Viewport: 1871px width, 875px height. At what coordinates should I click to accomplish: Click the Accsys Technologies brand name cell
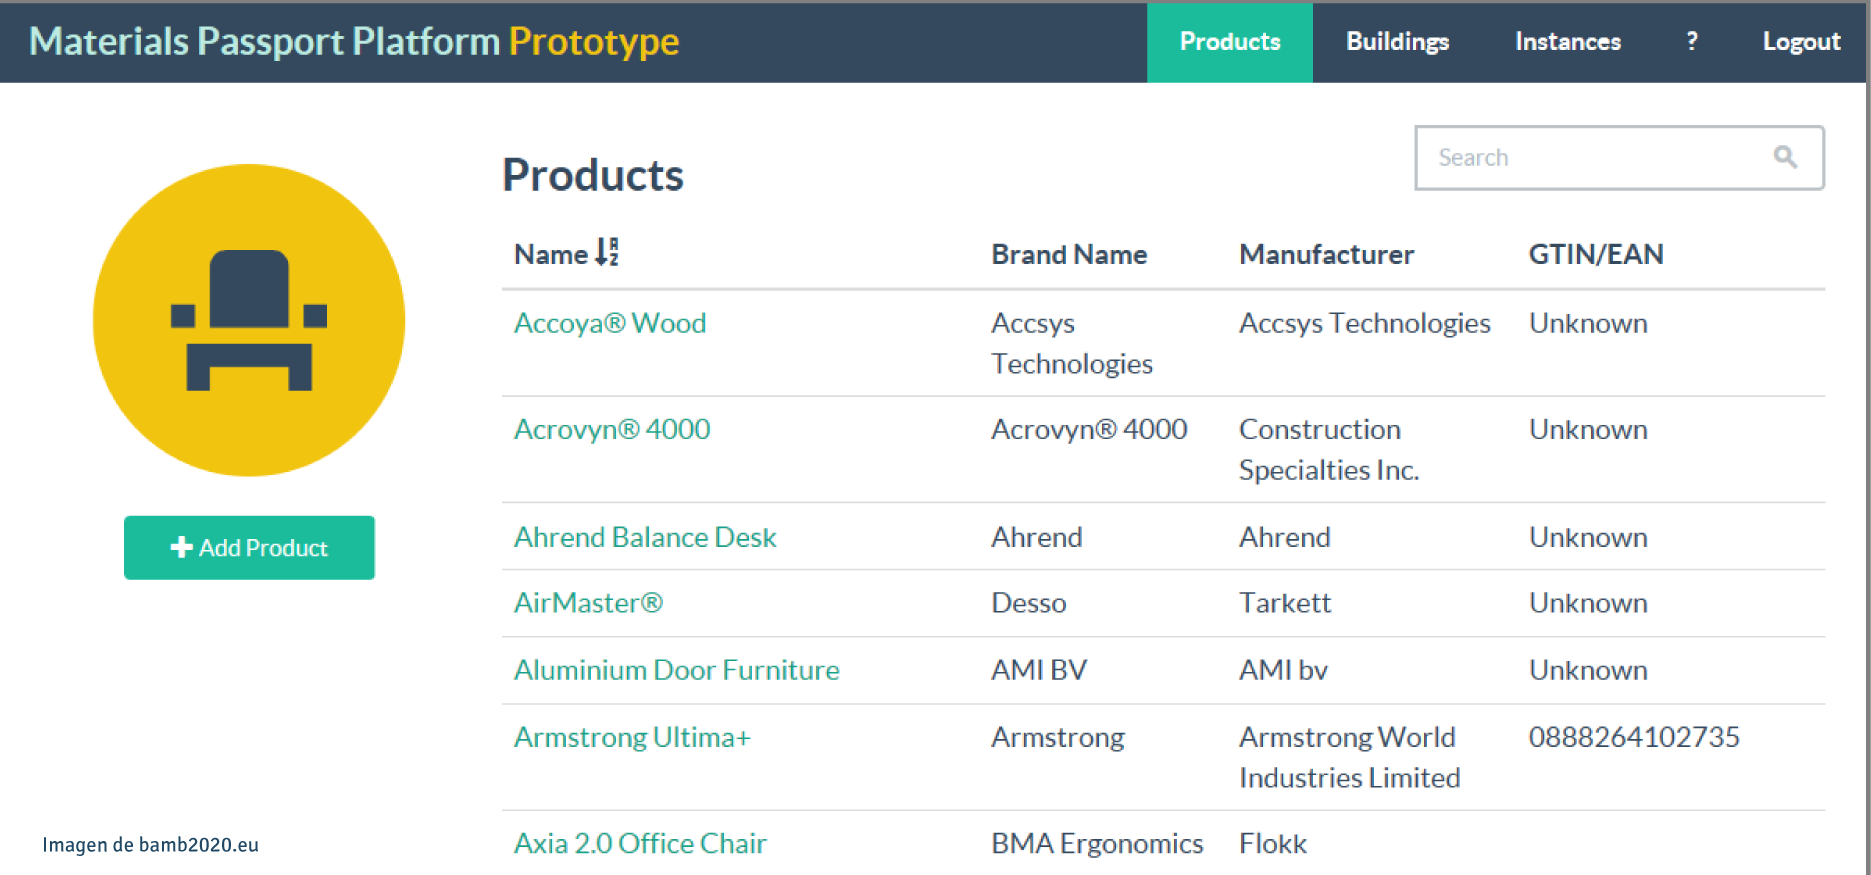point(1072,343)
